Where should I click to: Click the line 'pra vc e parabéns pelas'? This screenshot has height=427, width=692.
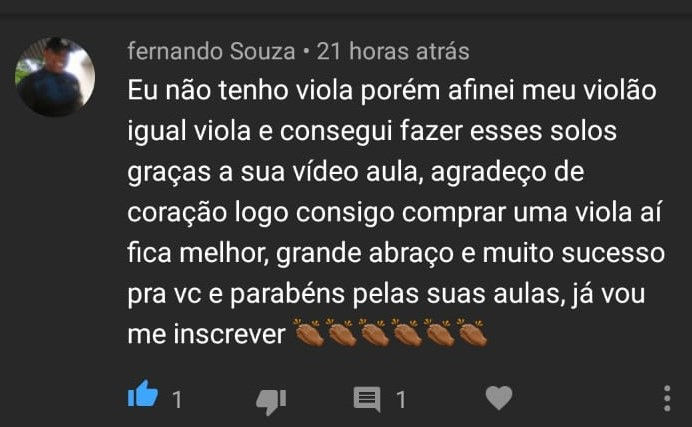click(386, 294)
